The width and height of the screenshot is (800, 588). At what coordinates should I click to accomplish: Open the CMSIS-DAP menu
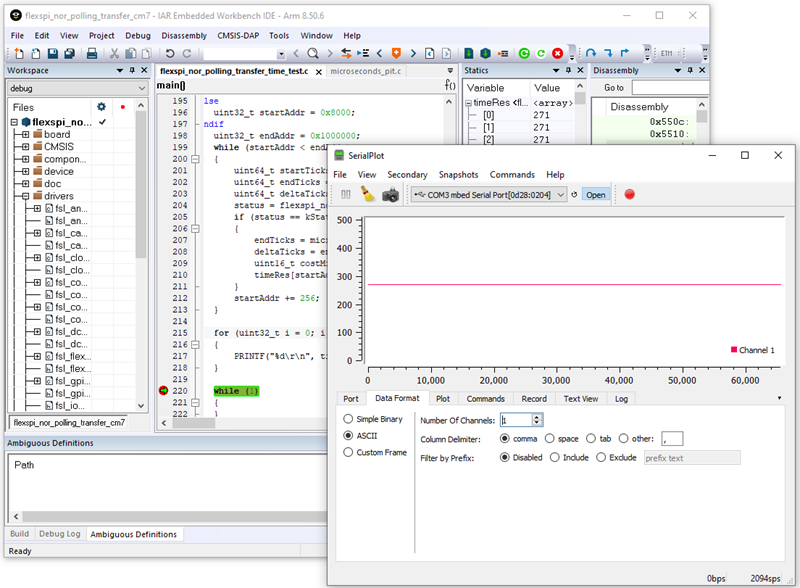[238, 35]
